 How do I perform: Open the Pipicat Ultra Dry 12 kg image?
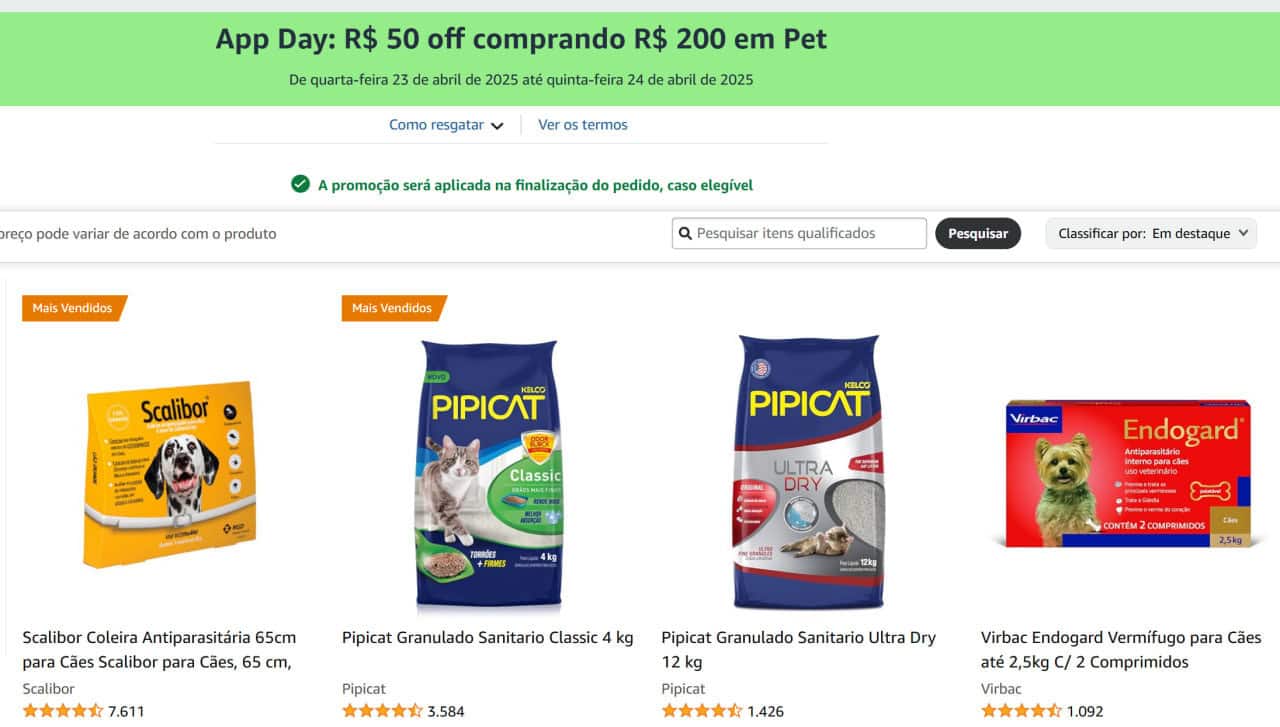[x=808, y=472]
